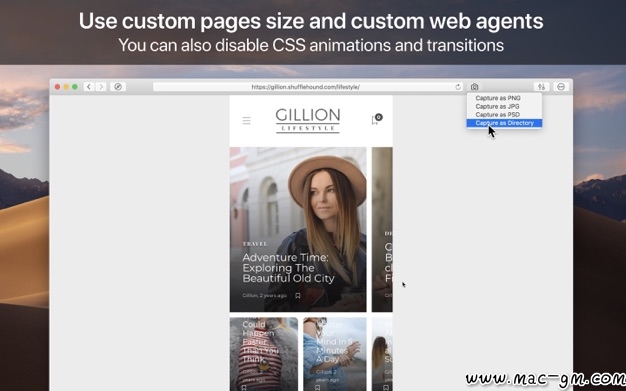Click the TRAVEL category label

pos(255,244)
